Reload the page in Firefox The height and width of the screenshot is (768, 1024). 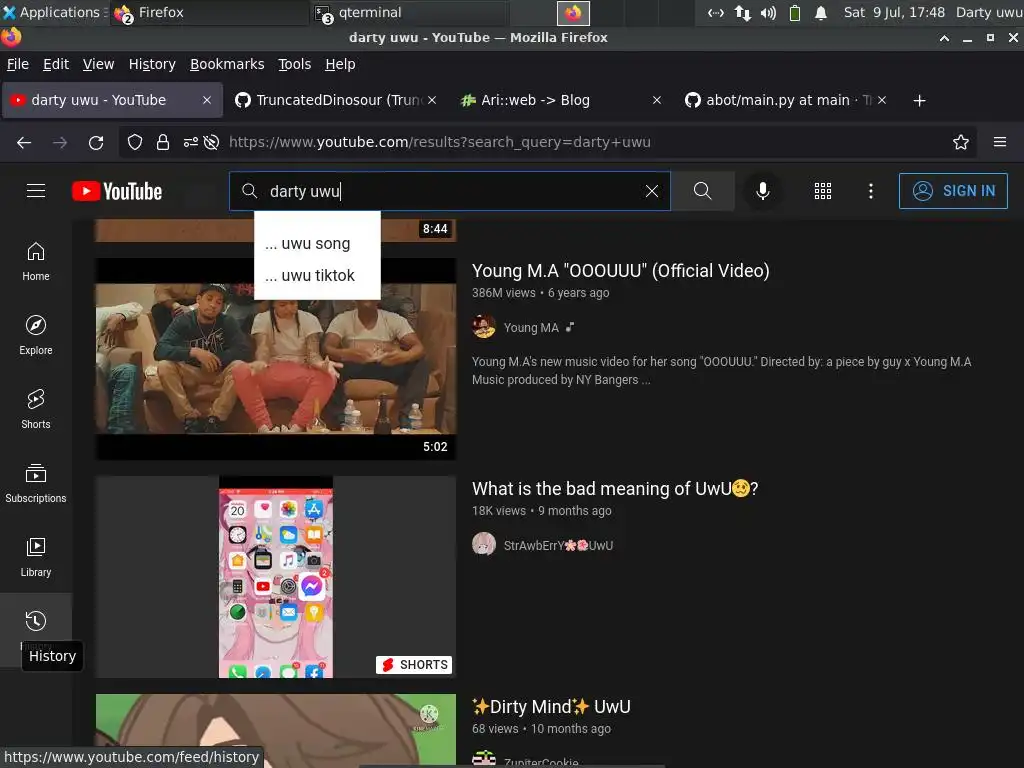tap(96, 142)
